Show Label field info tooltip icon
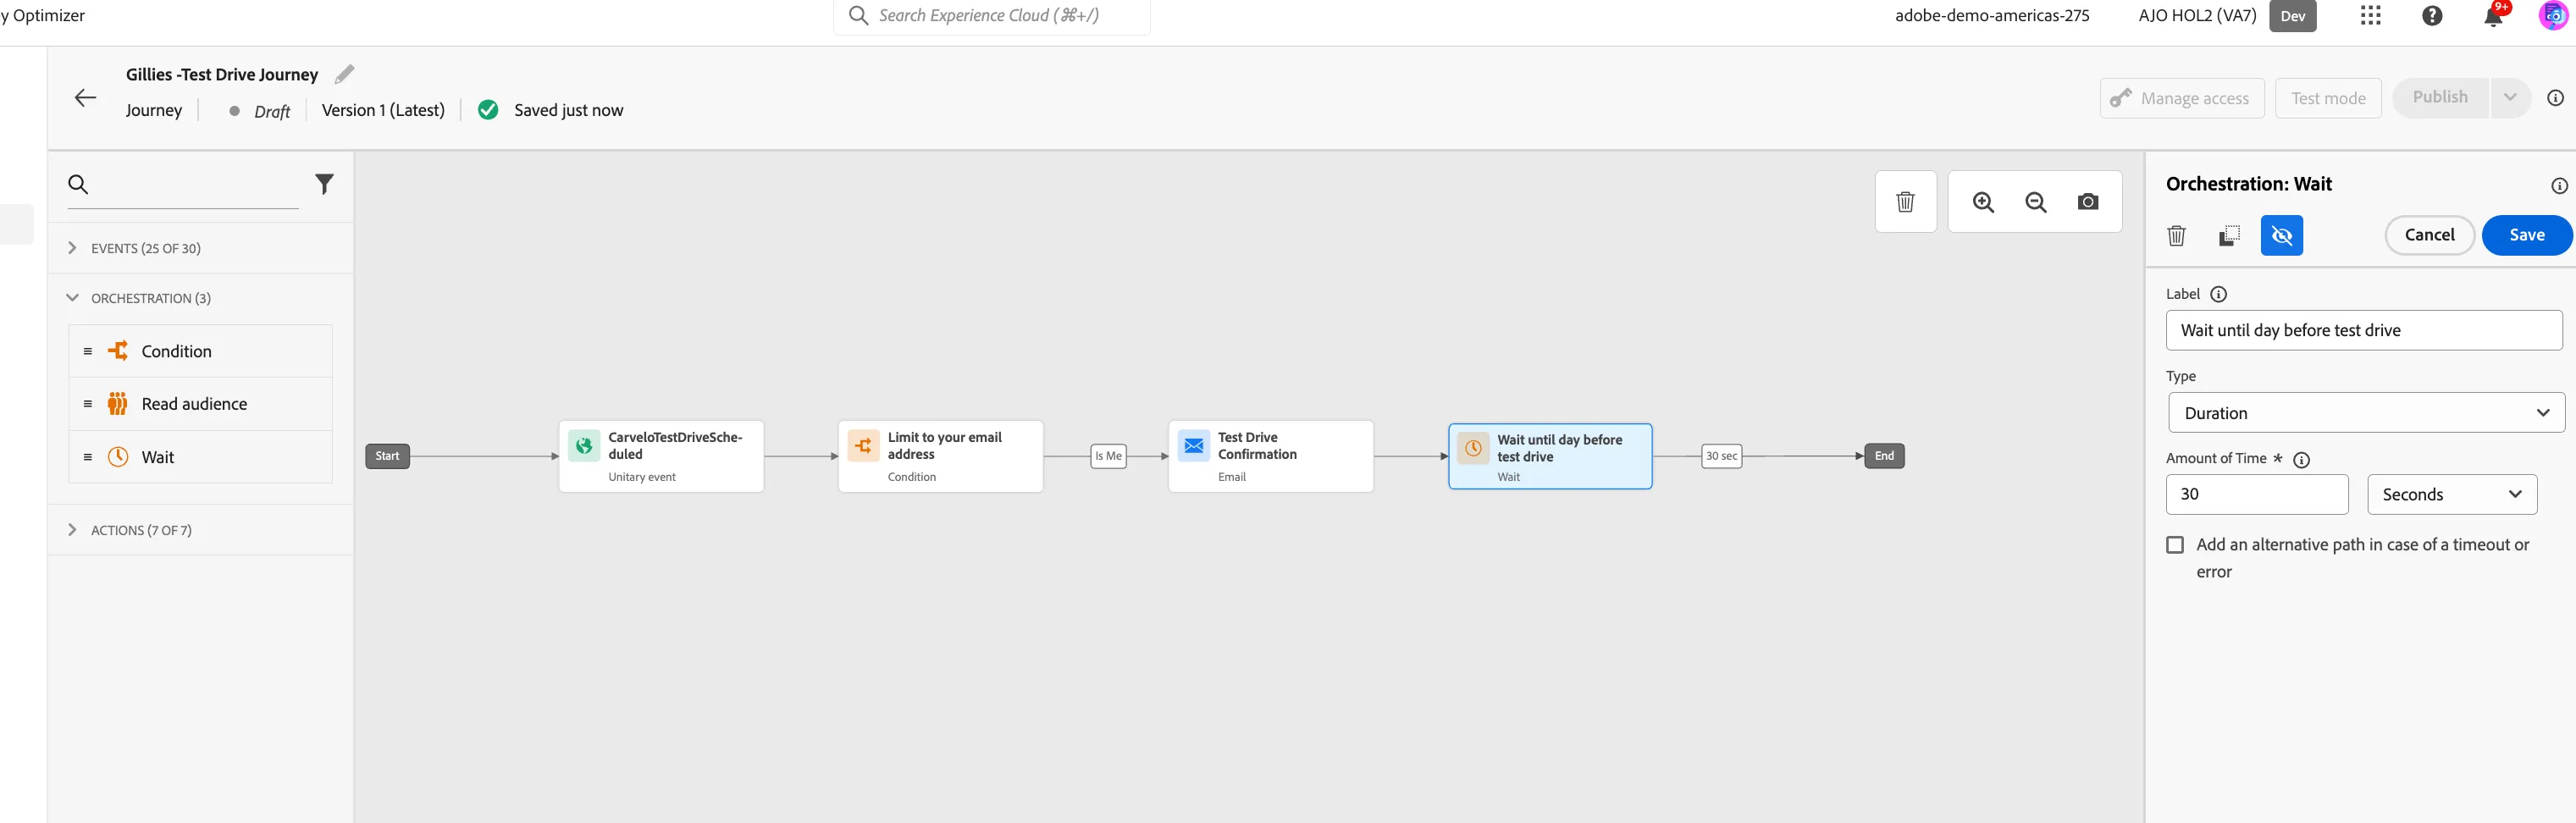 coord(2218,294)
